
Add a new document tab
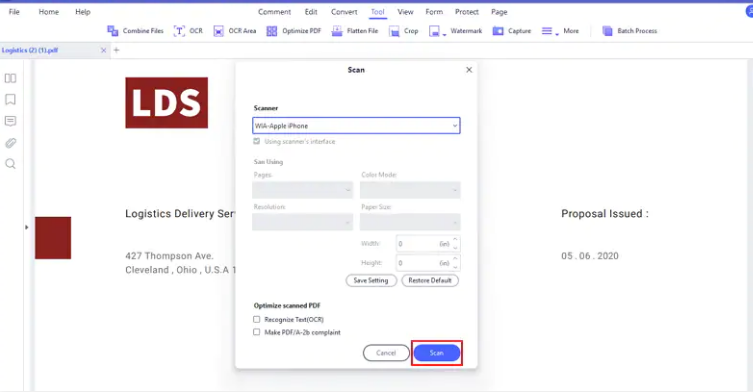point(116,50)
